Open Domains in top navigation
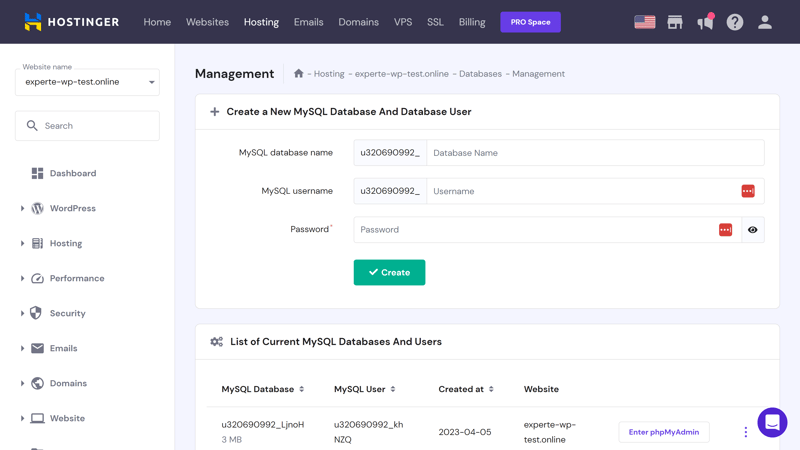The image size is (800, 450). (x=359, y=22)
